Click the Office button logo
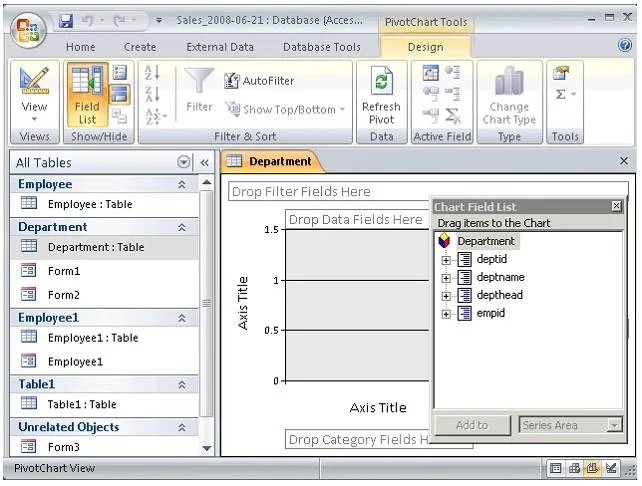 pyautogui.click(x=27, y=31)
